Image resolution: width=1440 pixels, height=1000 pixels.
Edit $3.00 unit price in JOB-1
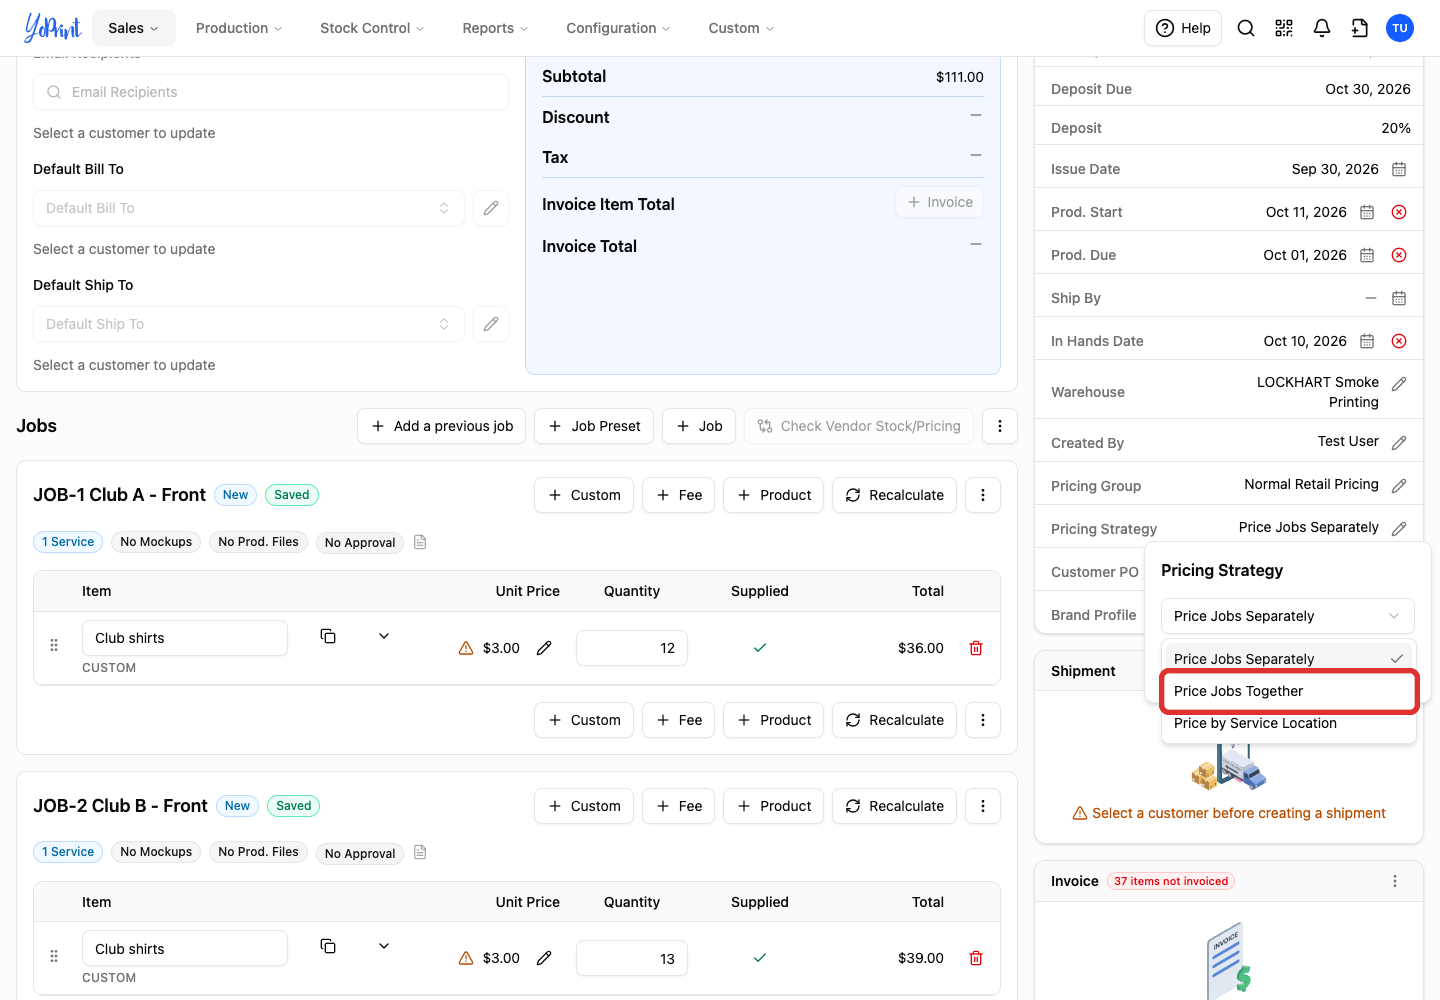point(544,648)
